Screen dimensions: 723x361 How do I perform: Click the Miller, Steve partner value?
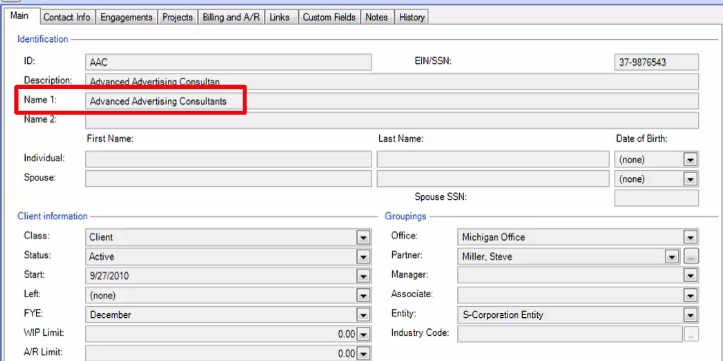click(487, 257)
